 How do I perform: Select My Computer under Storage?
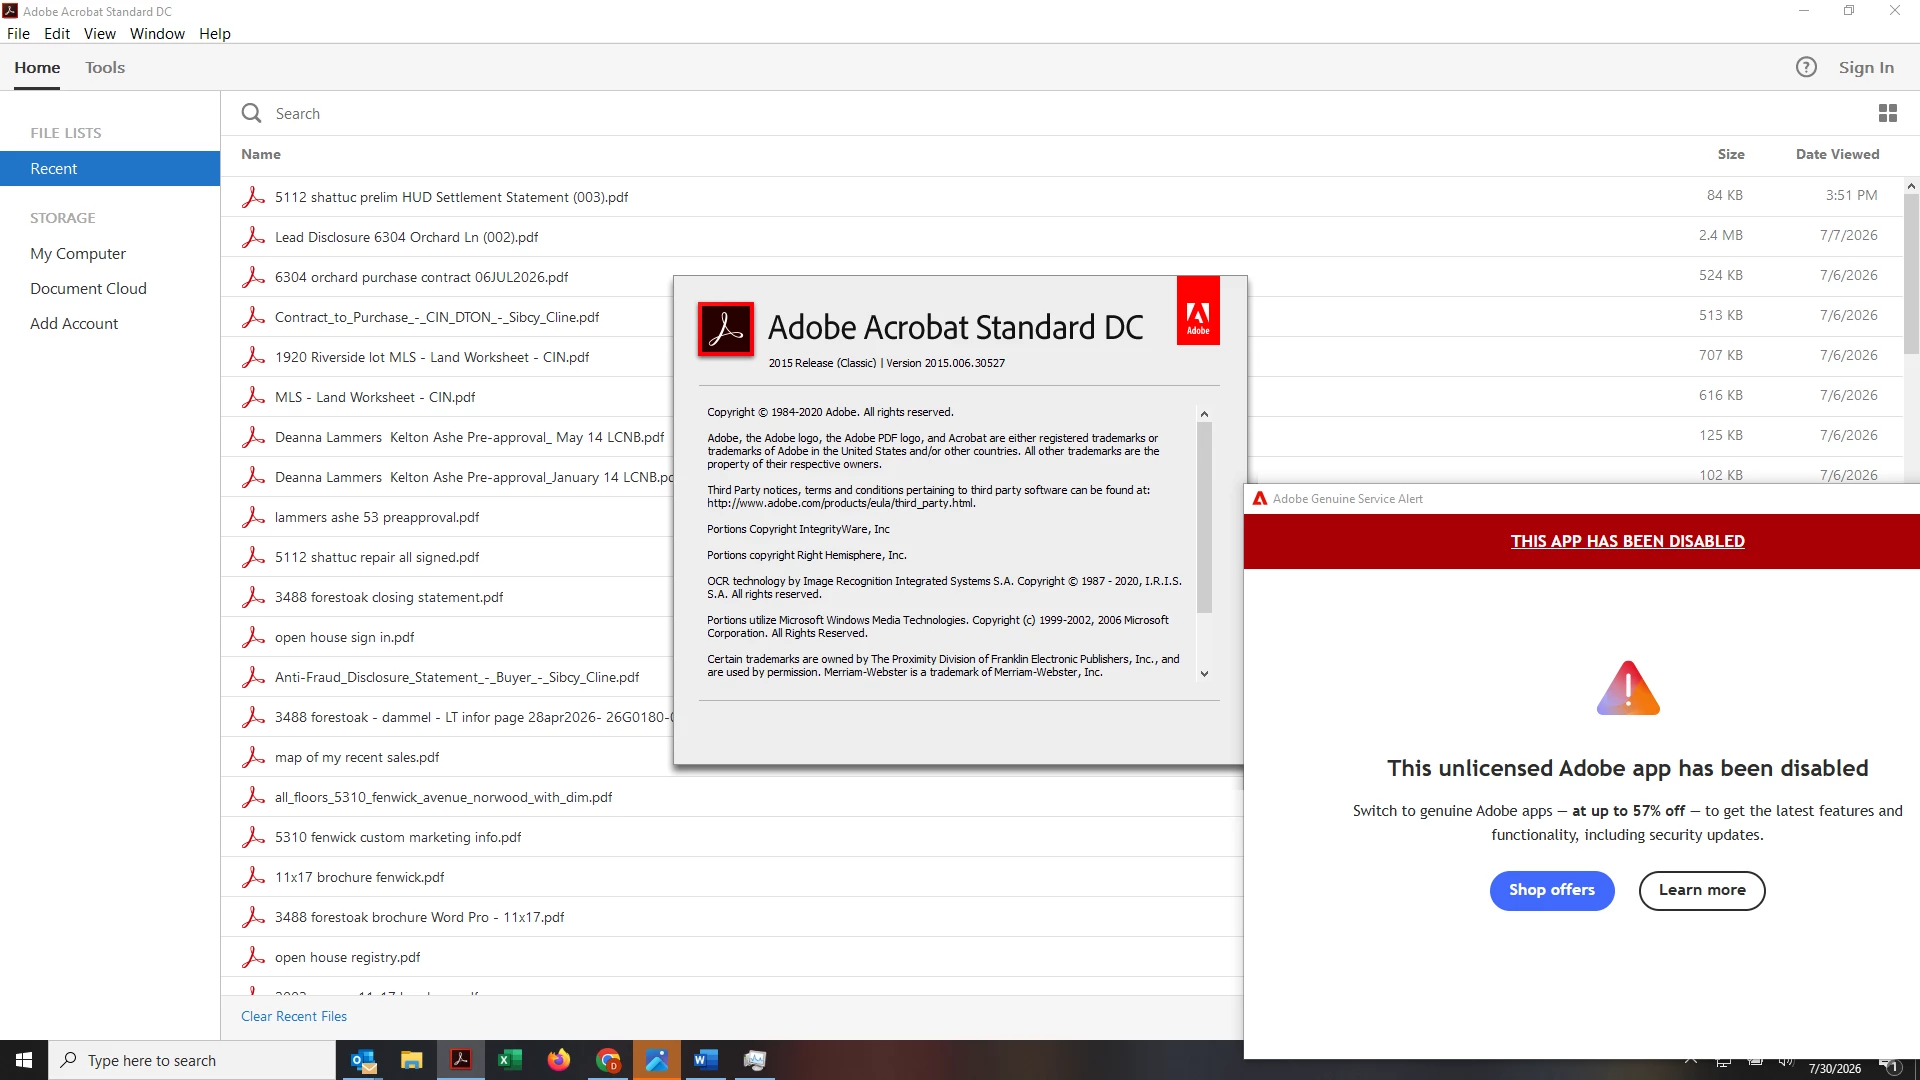[x=78, y=253]
